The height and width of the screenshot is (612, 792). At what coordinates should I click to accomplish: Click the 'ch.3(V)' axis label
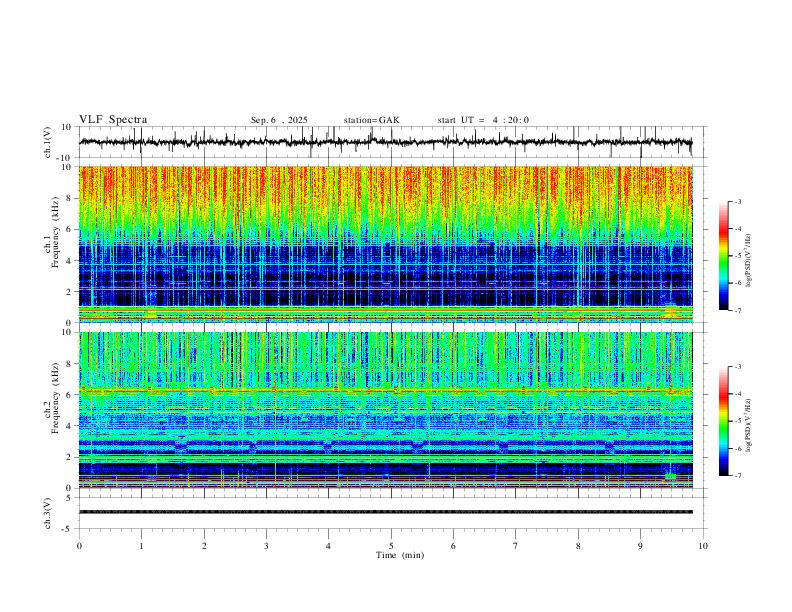[x=48, y=513]
